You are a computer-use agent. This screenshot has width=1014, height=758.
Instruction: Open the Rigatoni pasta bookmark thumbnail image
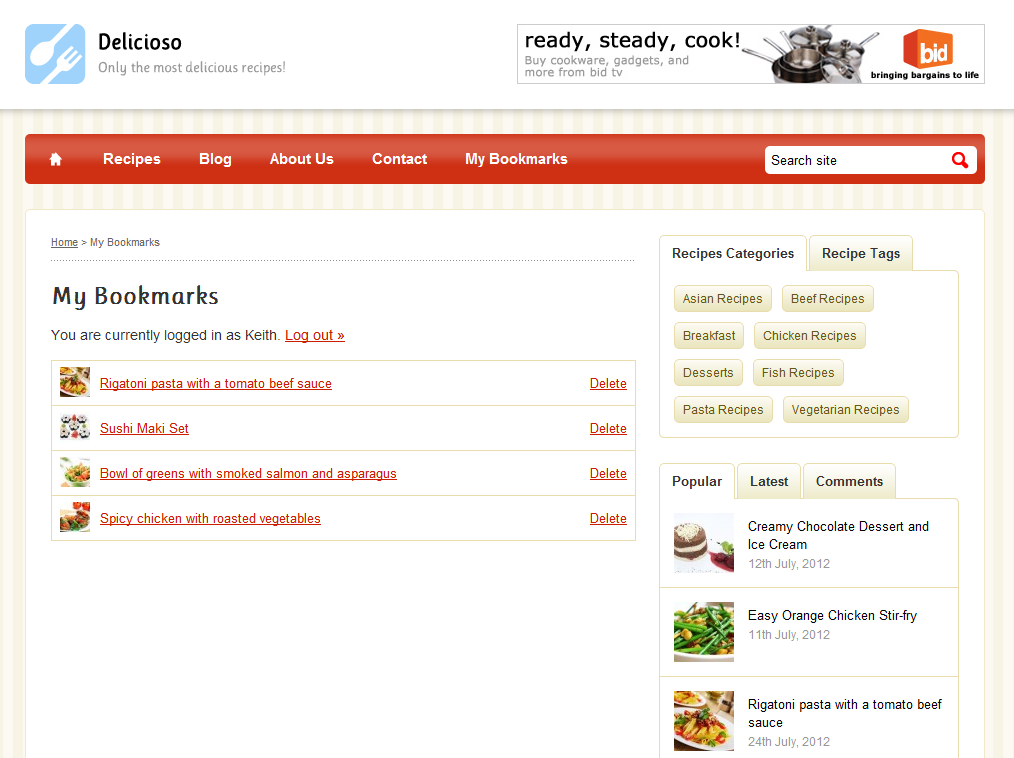pyautogui.click(x=75, y=382)
